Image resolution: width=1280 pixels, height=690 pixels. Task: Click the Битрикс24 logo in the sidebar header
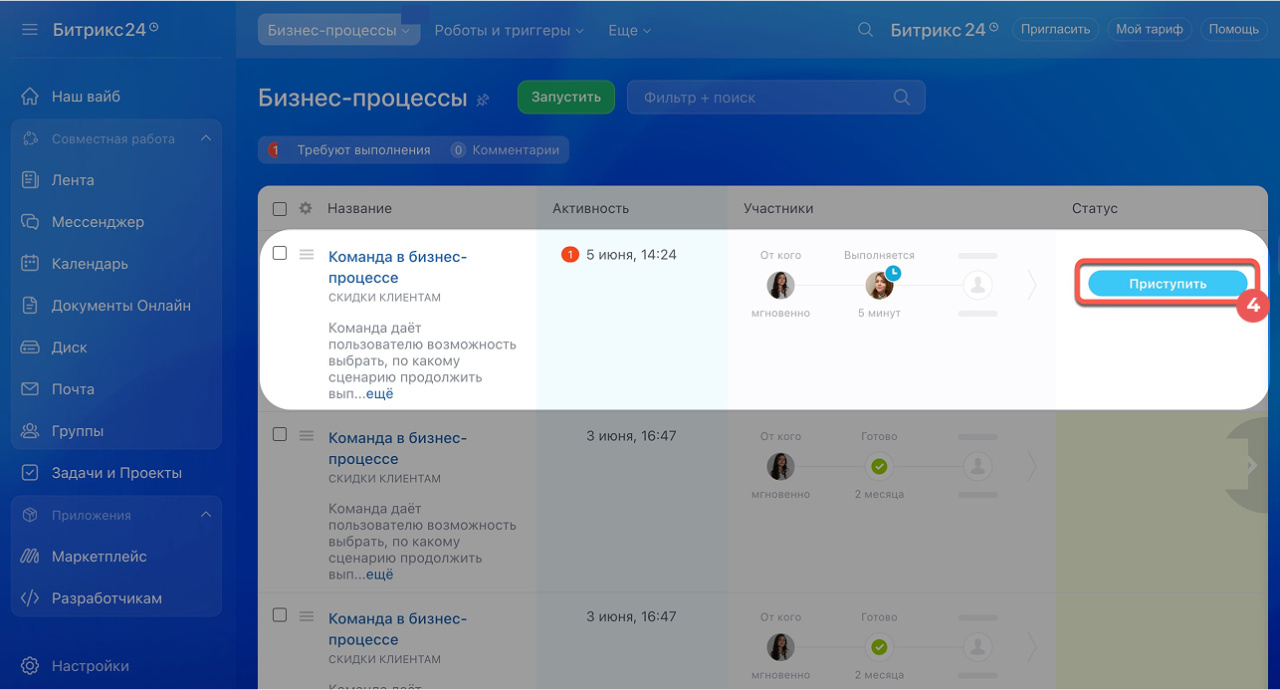coord(105,30)
